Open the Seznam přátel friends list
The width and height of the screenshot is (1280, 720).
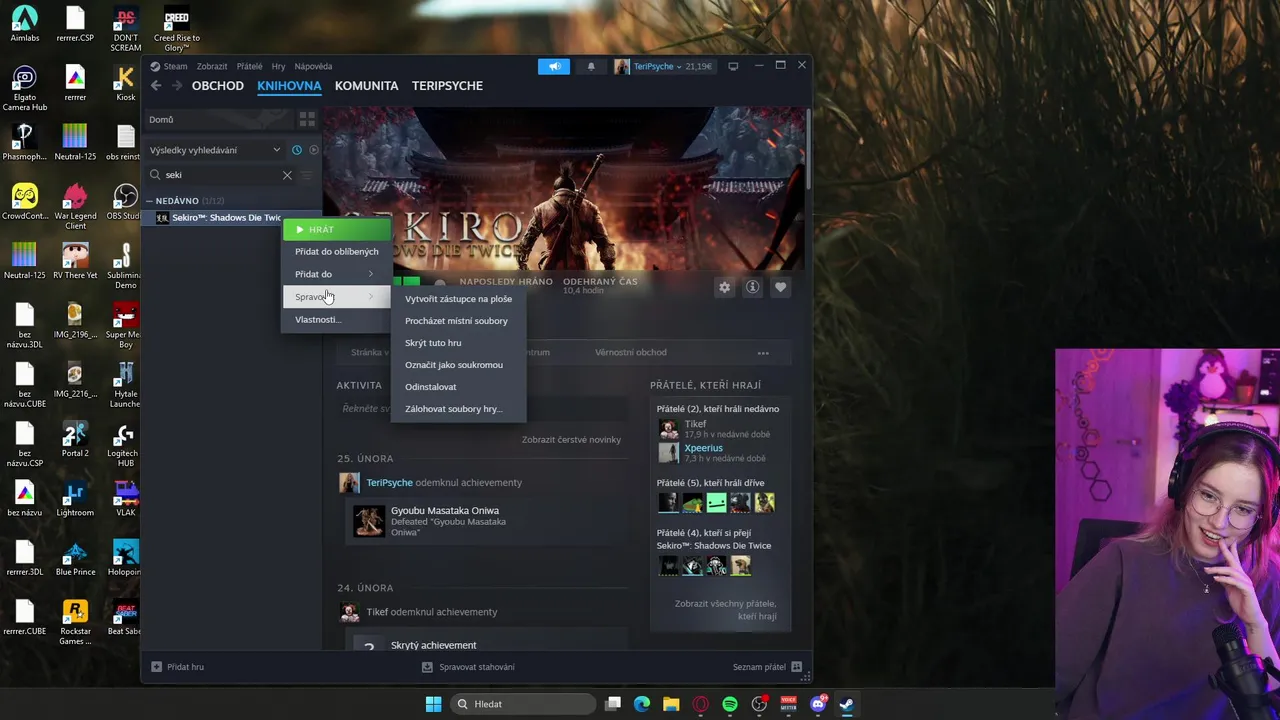point(767,667)
